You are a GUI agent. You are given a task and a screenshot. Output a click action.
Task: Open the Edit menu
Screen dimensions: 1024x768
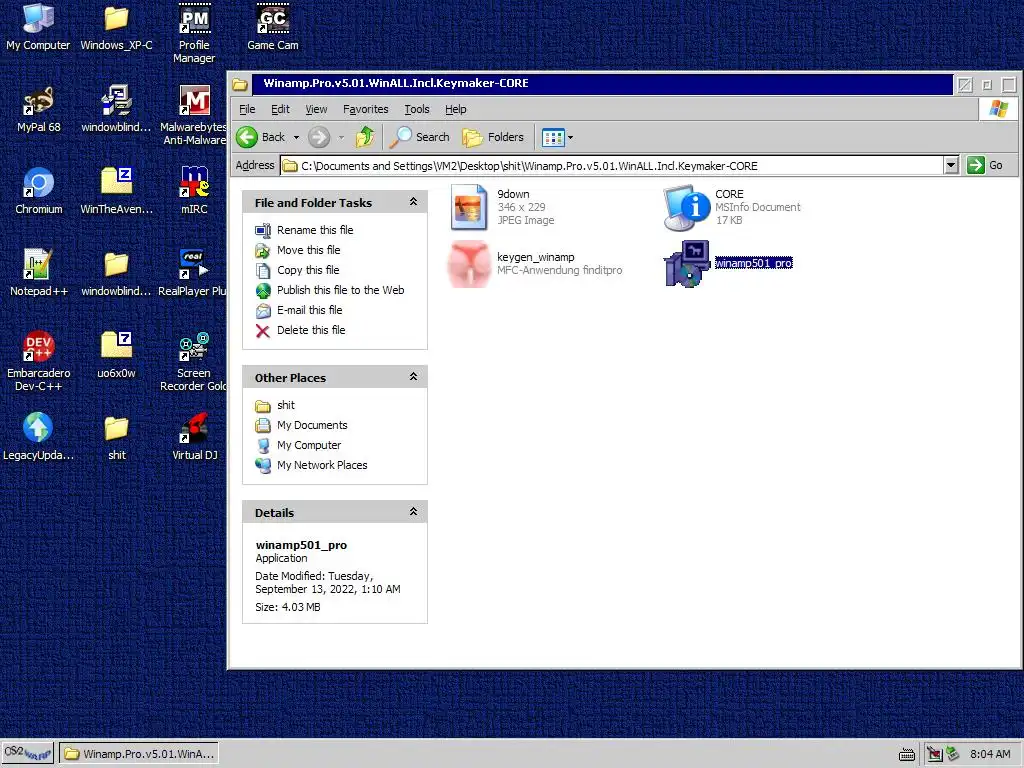point(280,109)
